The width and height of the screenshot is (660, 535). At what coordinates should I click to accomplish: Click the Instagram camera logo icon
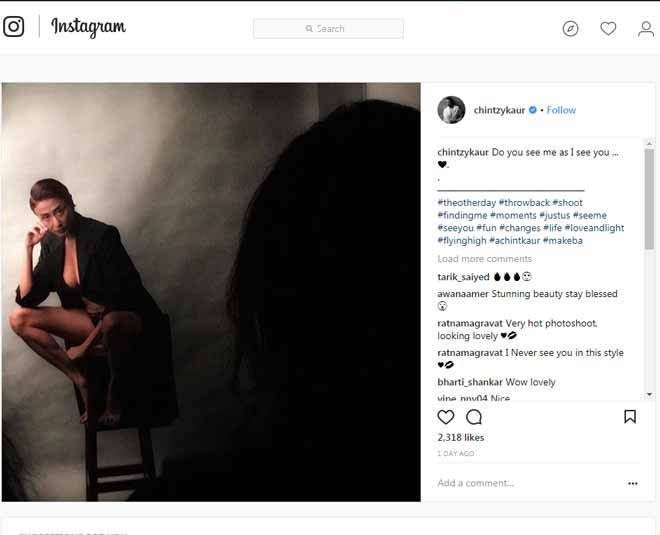pyautogui.click(x=14, y=27)
